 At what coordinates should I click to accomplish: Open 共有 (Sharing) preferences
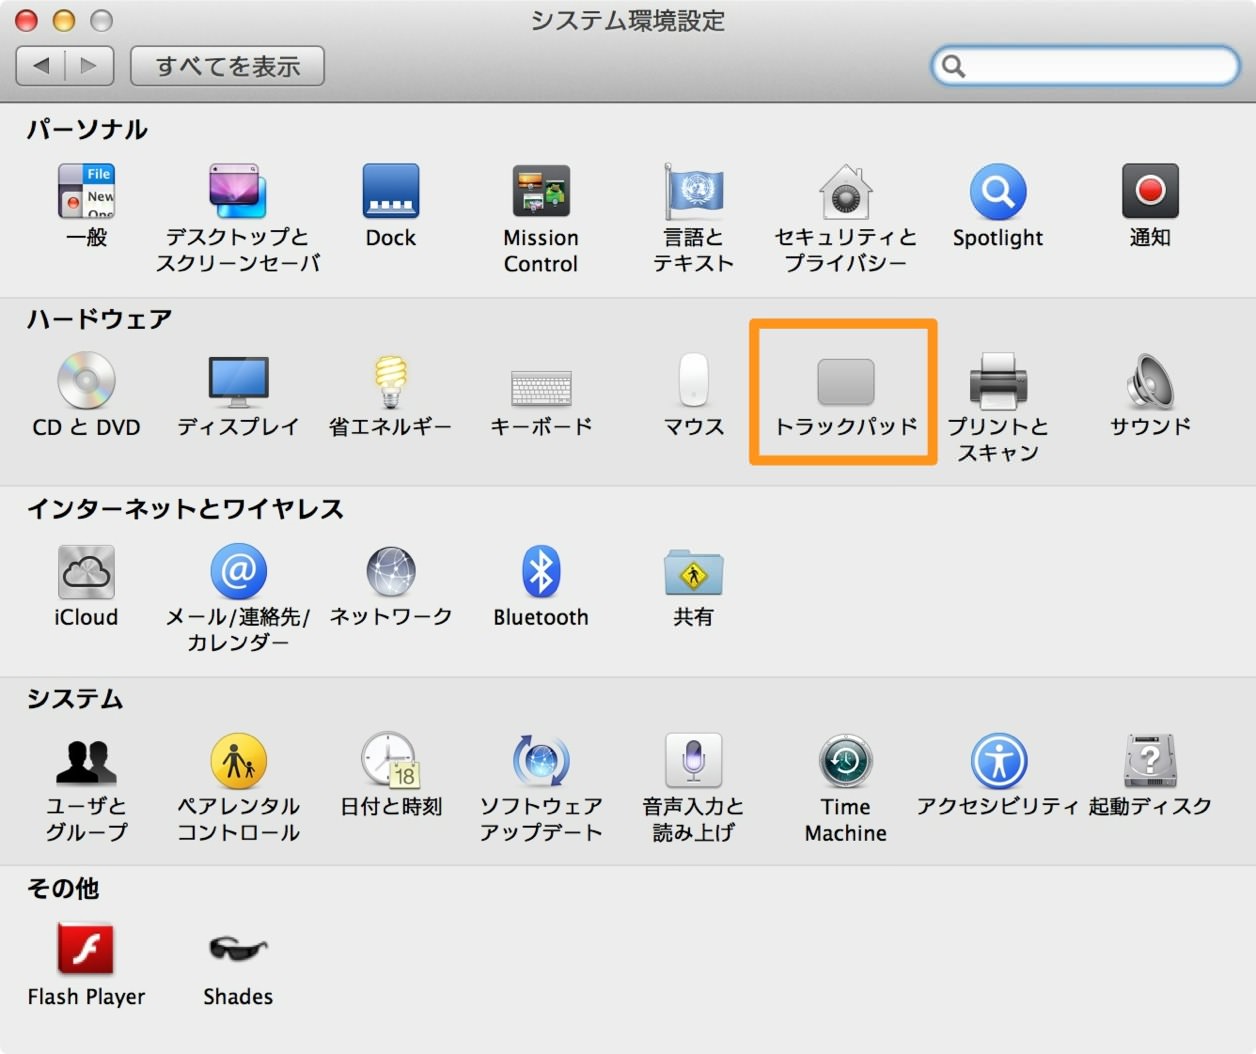pos(693,571)
